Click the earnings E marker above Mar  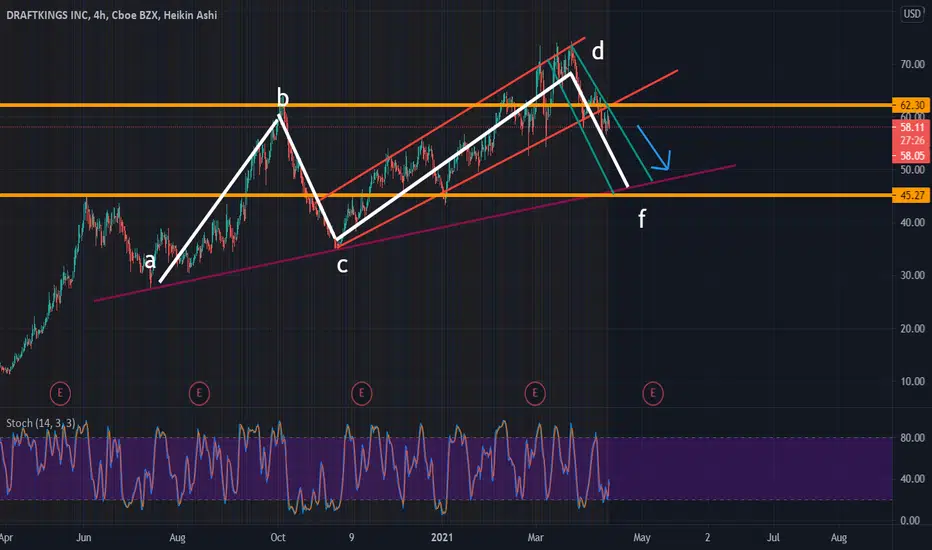tap(535, 393)
